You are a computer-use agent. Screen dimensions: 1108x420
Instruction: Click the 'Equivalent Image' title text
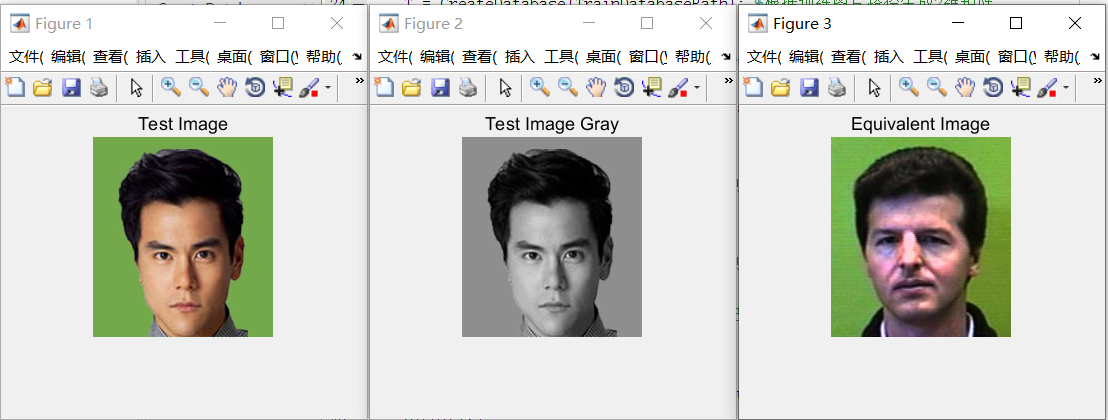[x=920, y=124]
